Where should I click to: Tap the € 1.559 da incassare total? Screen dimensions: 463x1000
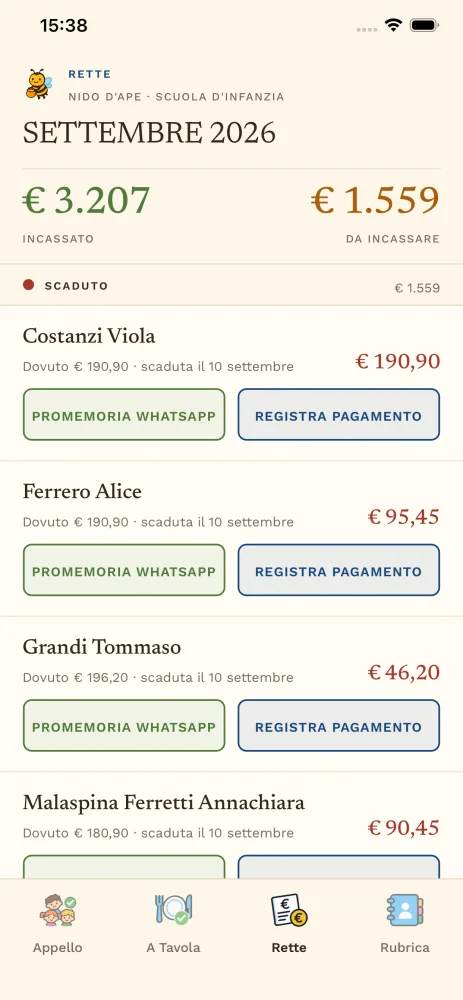coord(375,200)
